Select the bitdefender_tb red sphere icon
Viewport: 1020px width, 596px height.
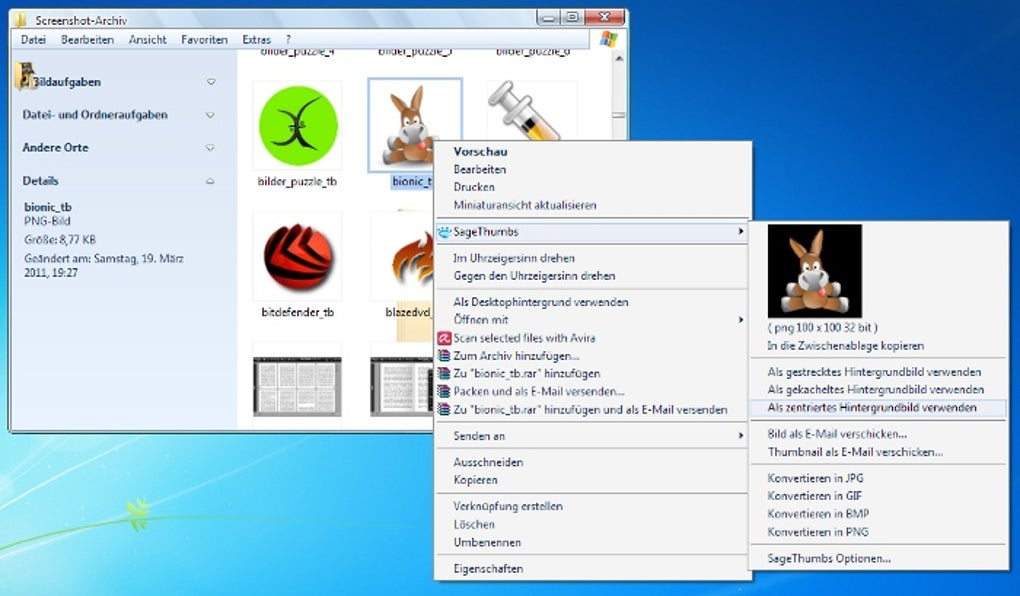coord(298,257)
